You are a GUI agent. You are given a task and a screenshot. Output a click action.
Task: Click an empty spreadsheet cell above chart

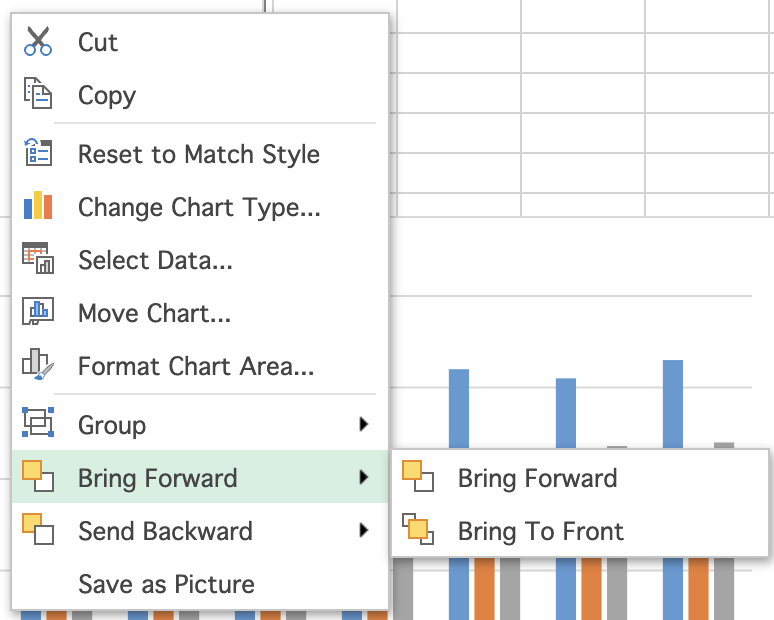point(582,100)
